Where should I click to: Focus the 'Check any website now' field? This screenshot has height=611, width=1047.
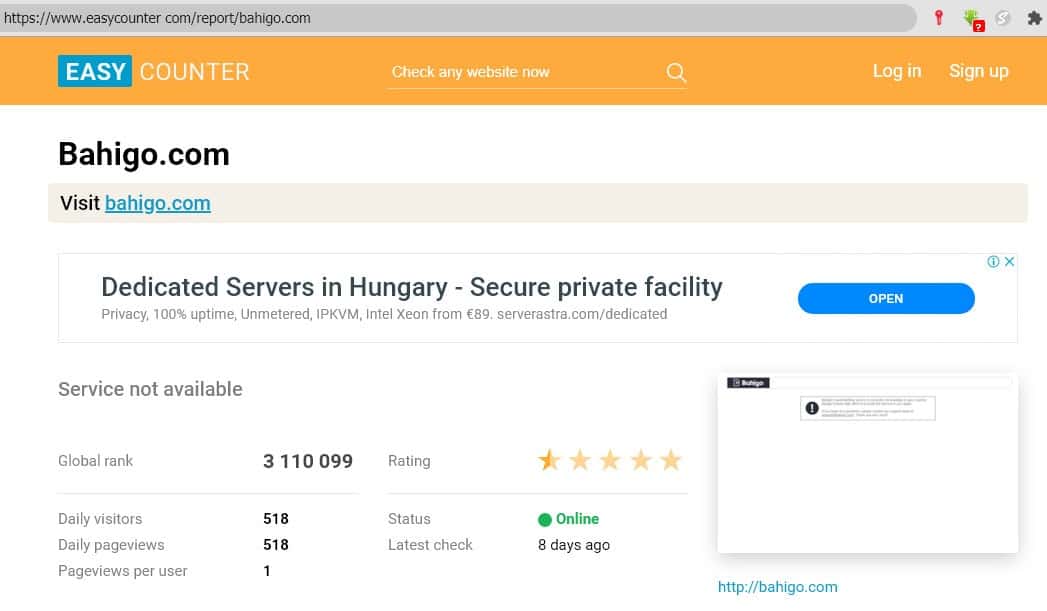pyautogui.click(x=520, y=72)
